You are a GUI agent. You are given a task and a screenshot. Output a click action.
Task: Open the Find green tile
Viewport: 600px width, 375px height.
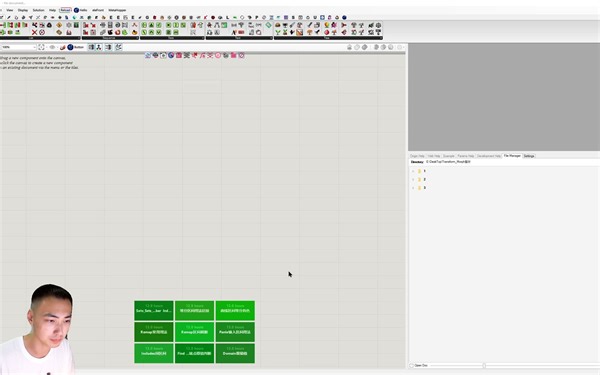tap(194, 353)
